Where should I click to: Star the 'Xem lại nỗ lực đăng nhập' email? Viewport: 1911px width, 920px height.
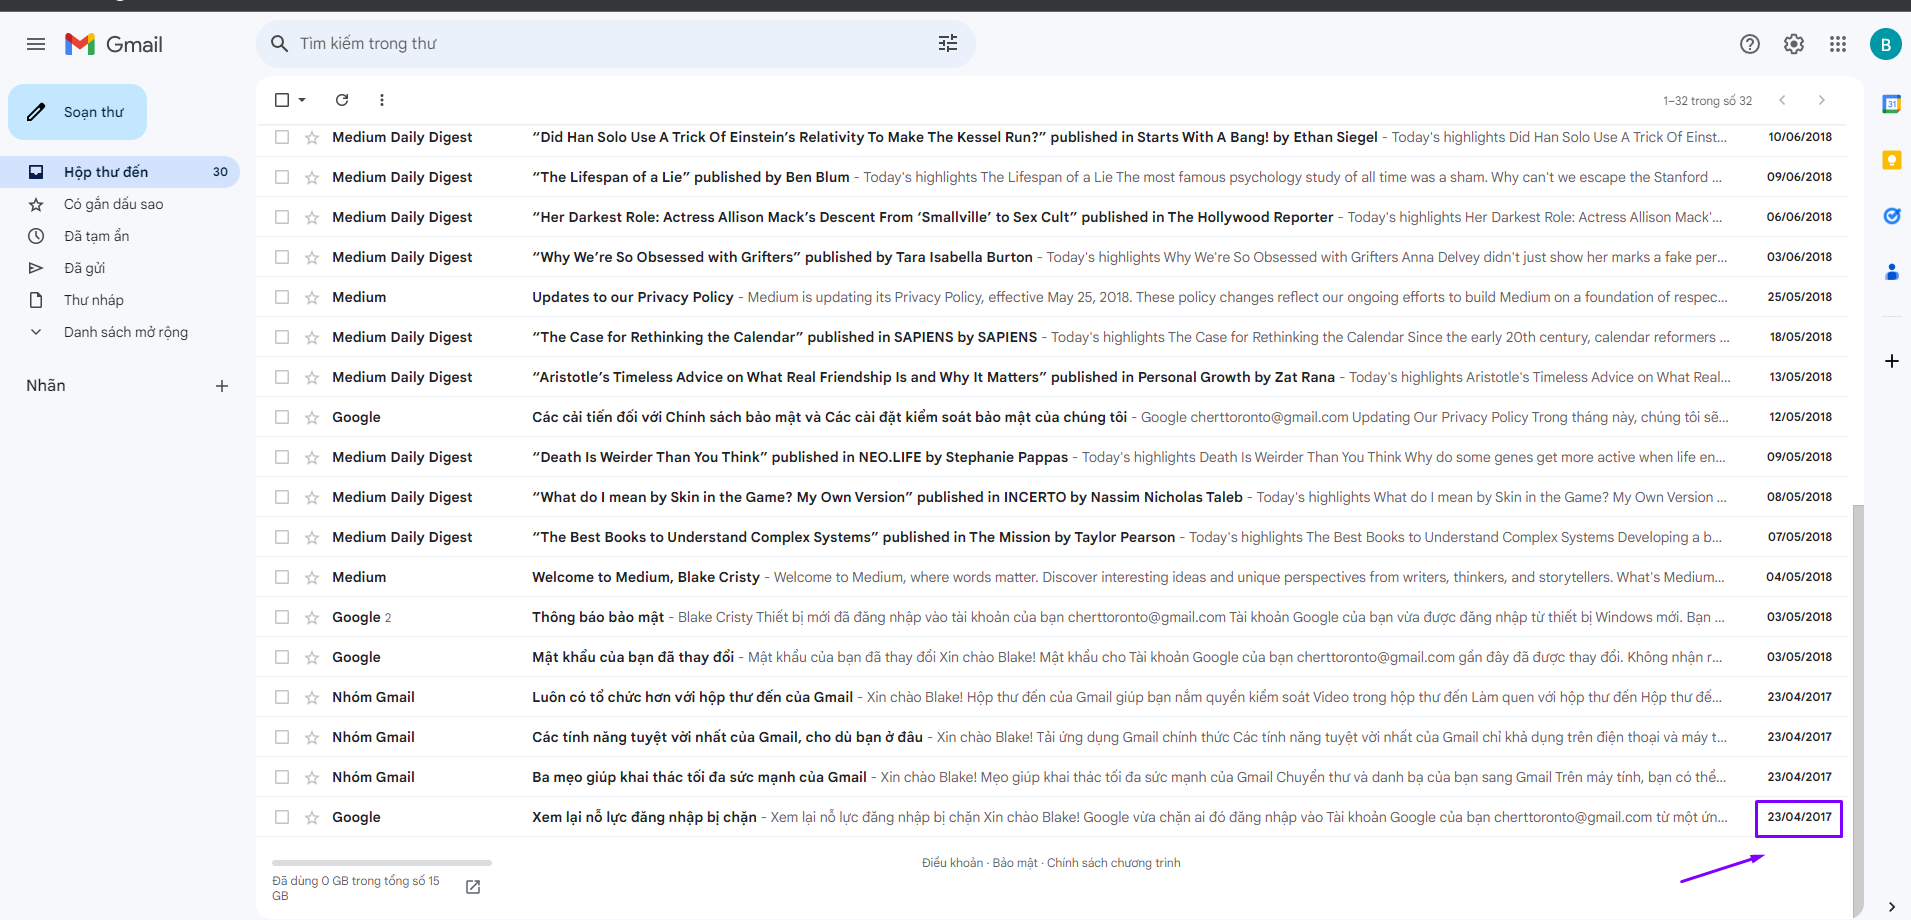(312, 817)
